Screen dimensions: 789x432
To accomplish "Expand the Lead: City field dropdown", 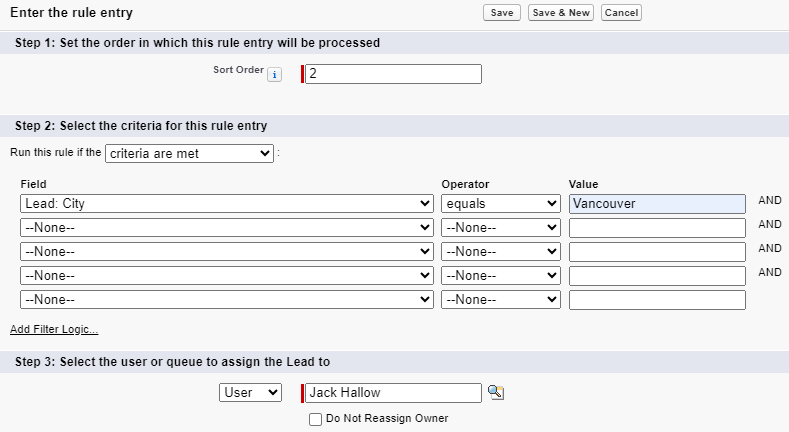I will 227,204.
